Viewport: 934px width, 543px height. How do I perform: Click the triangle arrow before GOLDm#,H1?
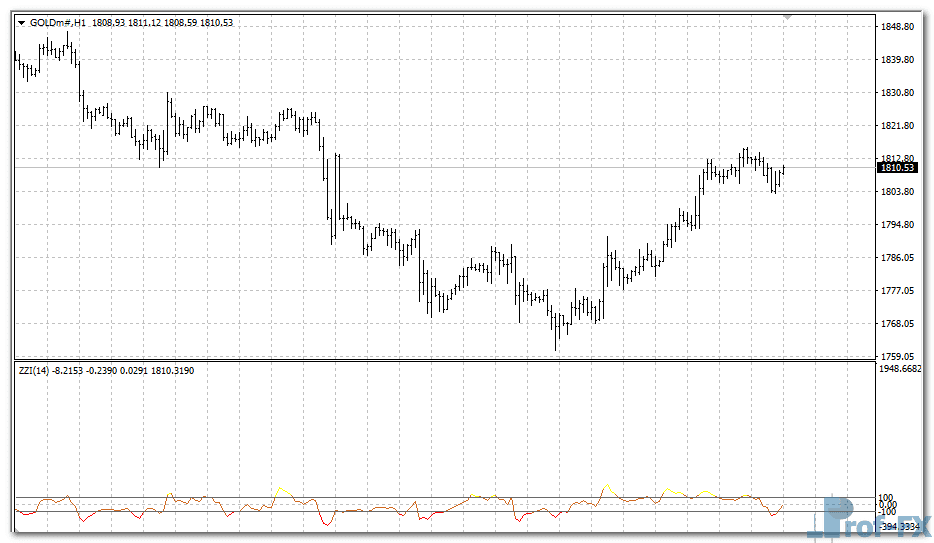[21, 23]
